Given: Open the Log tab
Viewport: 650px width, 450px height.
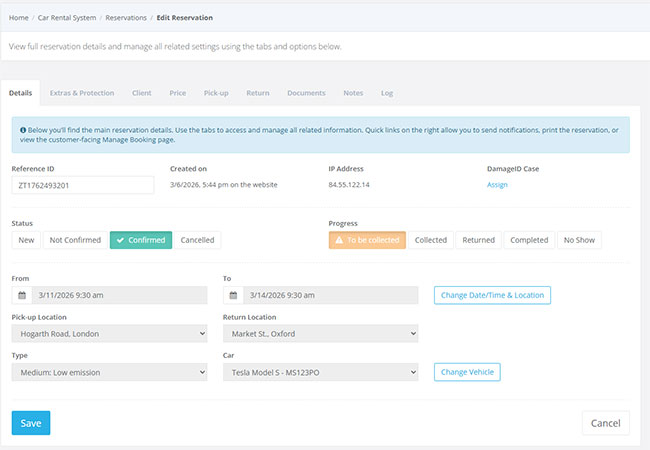Looking at the screenshot, I should coord(387,93).
